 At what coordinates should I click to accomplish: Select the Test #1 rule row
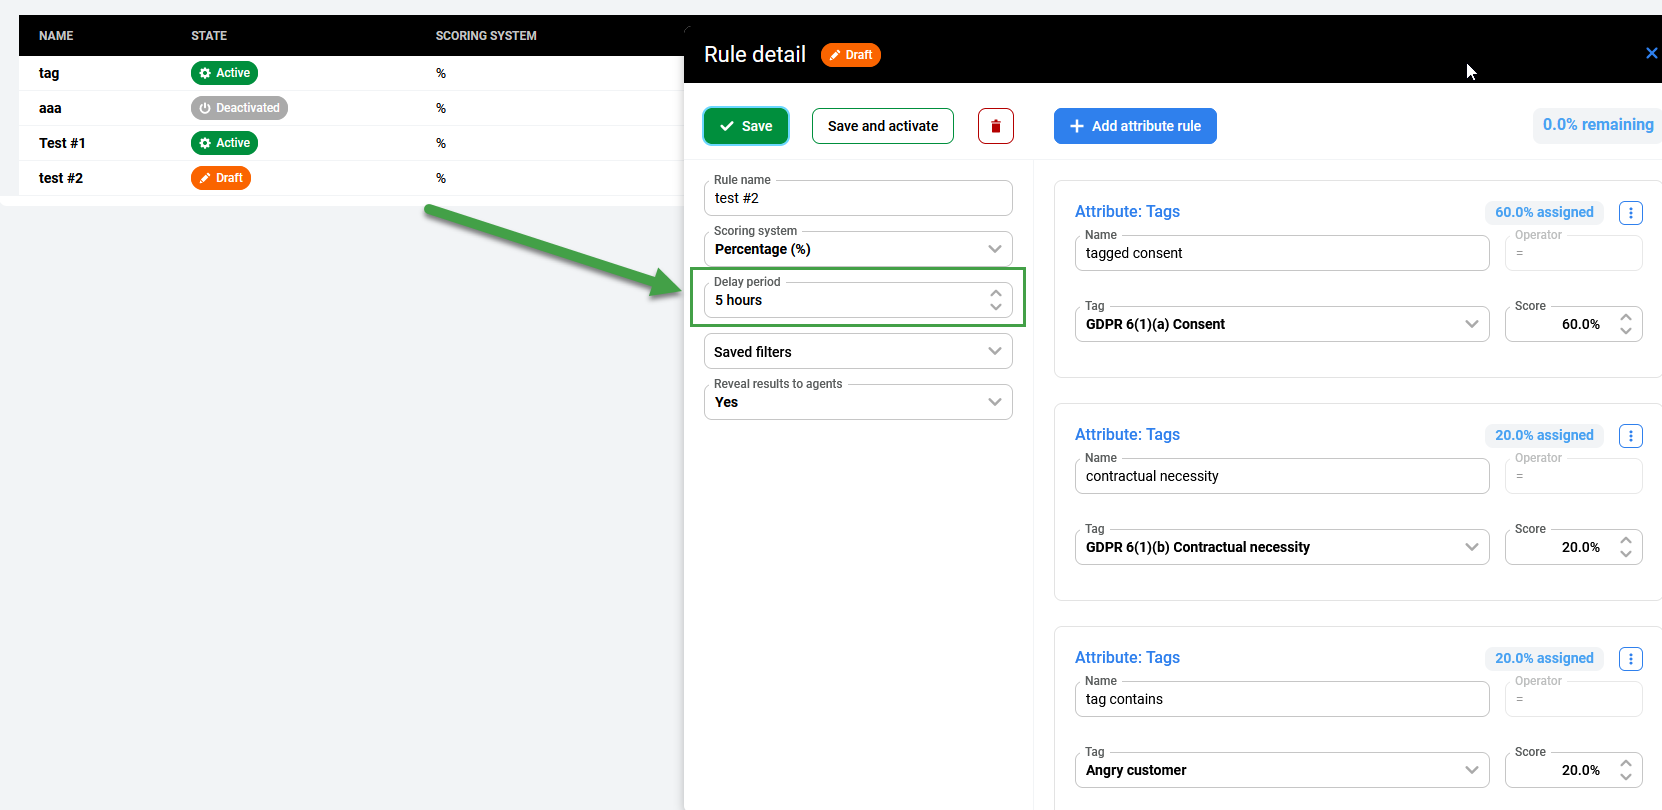click(x=62, y=143)
